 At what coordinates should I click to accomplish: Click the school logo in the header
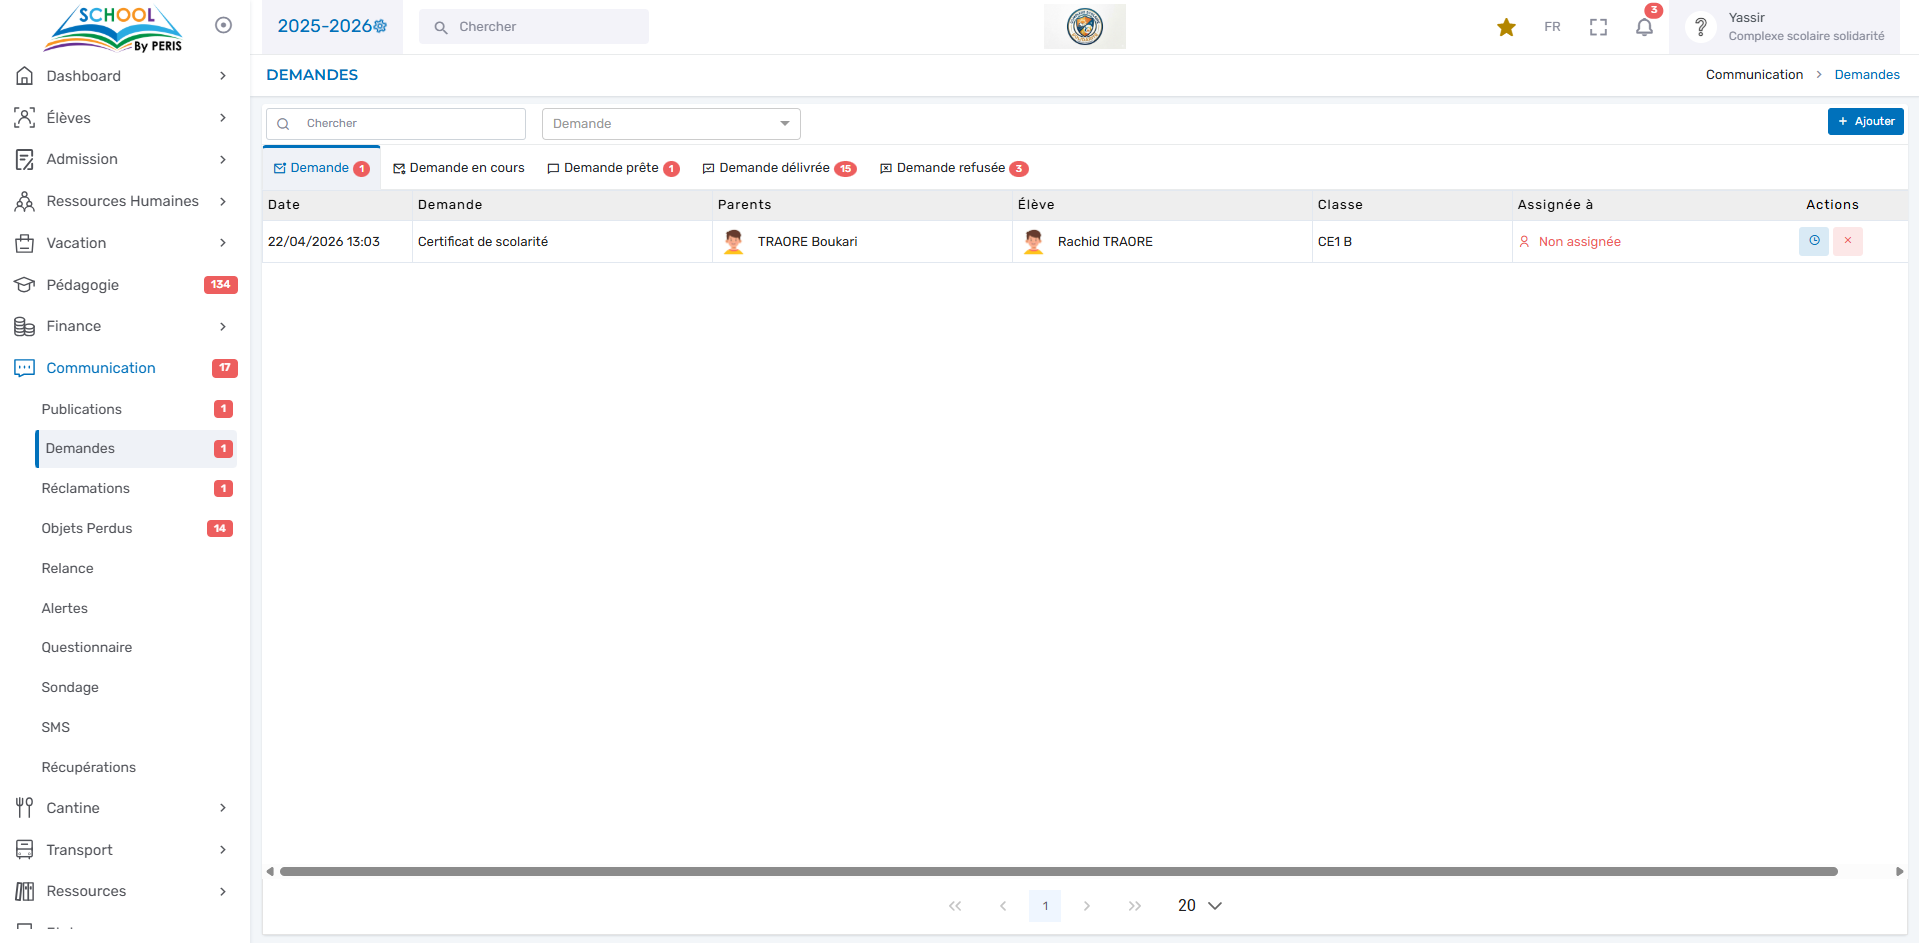(x=1084, y=26)
